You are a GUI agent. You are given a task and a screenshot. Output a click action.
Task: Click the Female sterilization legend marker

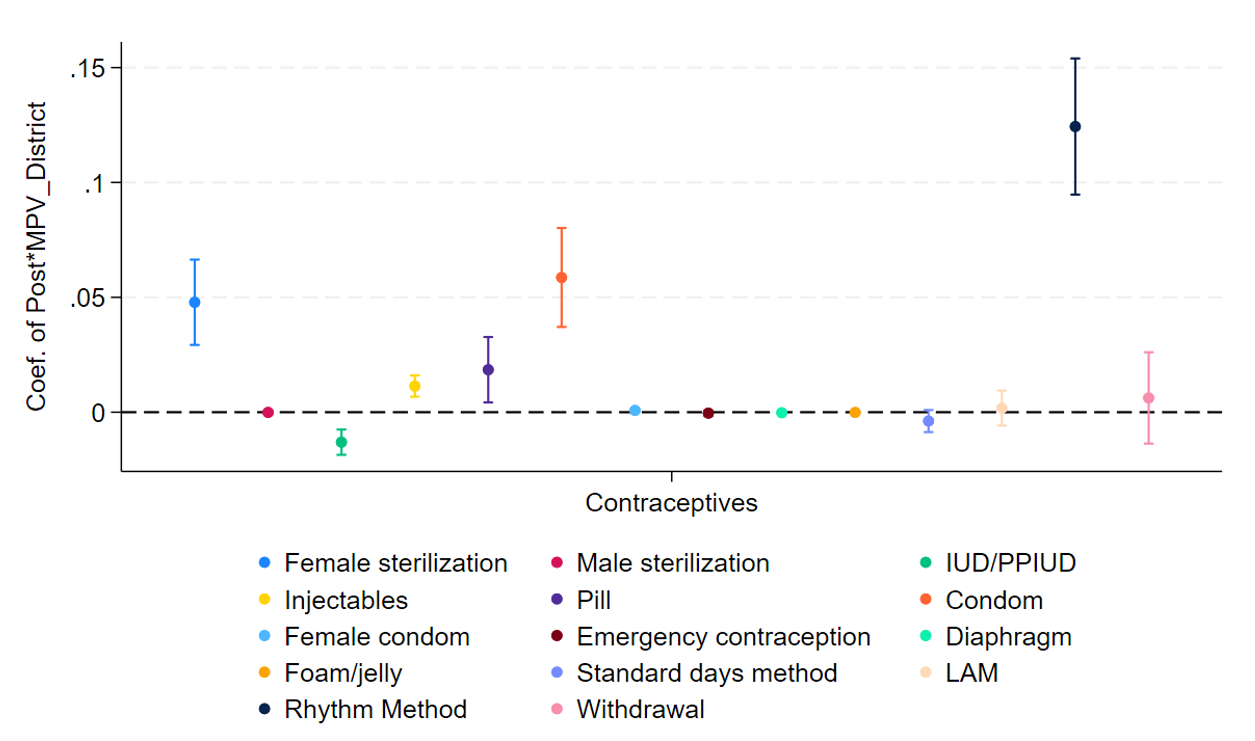[x=265, y=564]
